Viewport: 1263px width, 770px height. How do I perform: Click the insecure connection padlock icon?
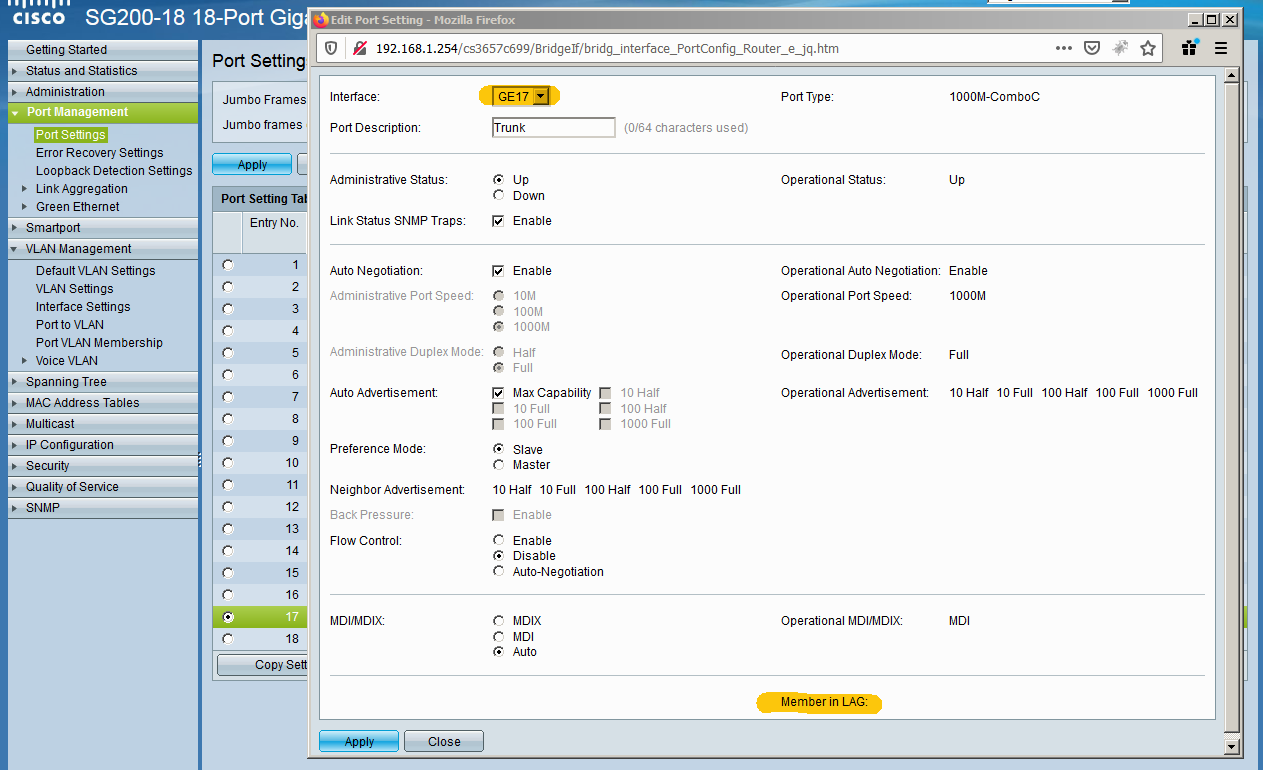tap(358, 48)
